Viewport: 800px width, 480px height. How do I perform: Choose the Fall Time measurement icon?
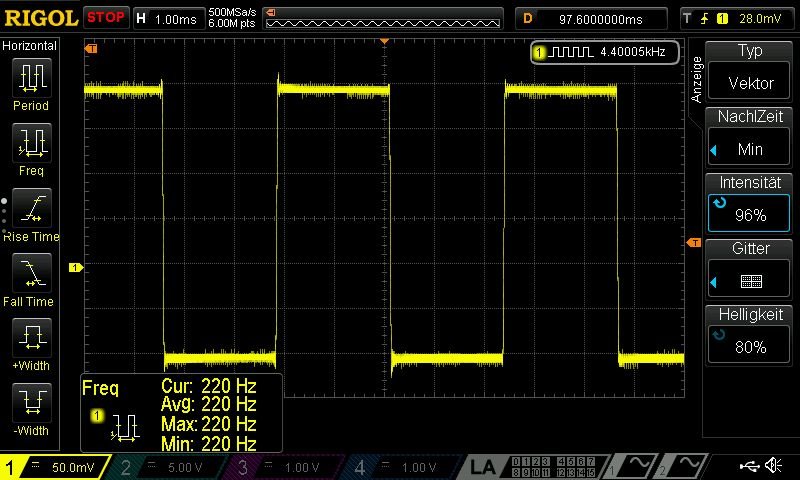[x=32, y=273]
